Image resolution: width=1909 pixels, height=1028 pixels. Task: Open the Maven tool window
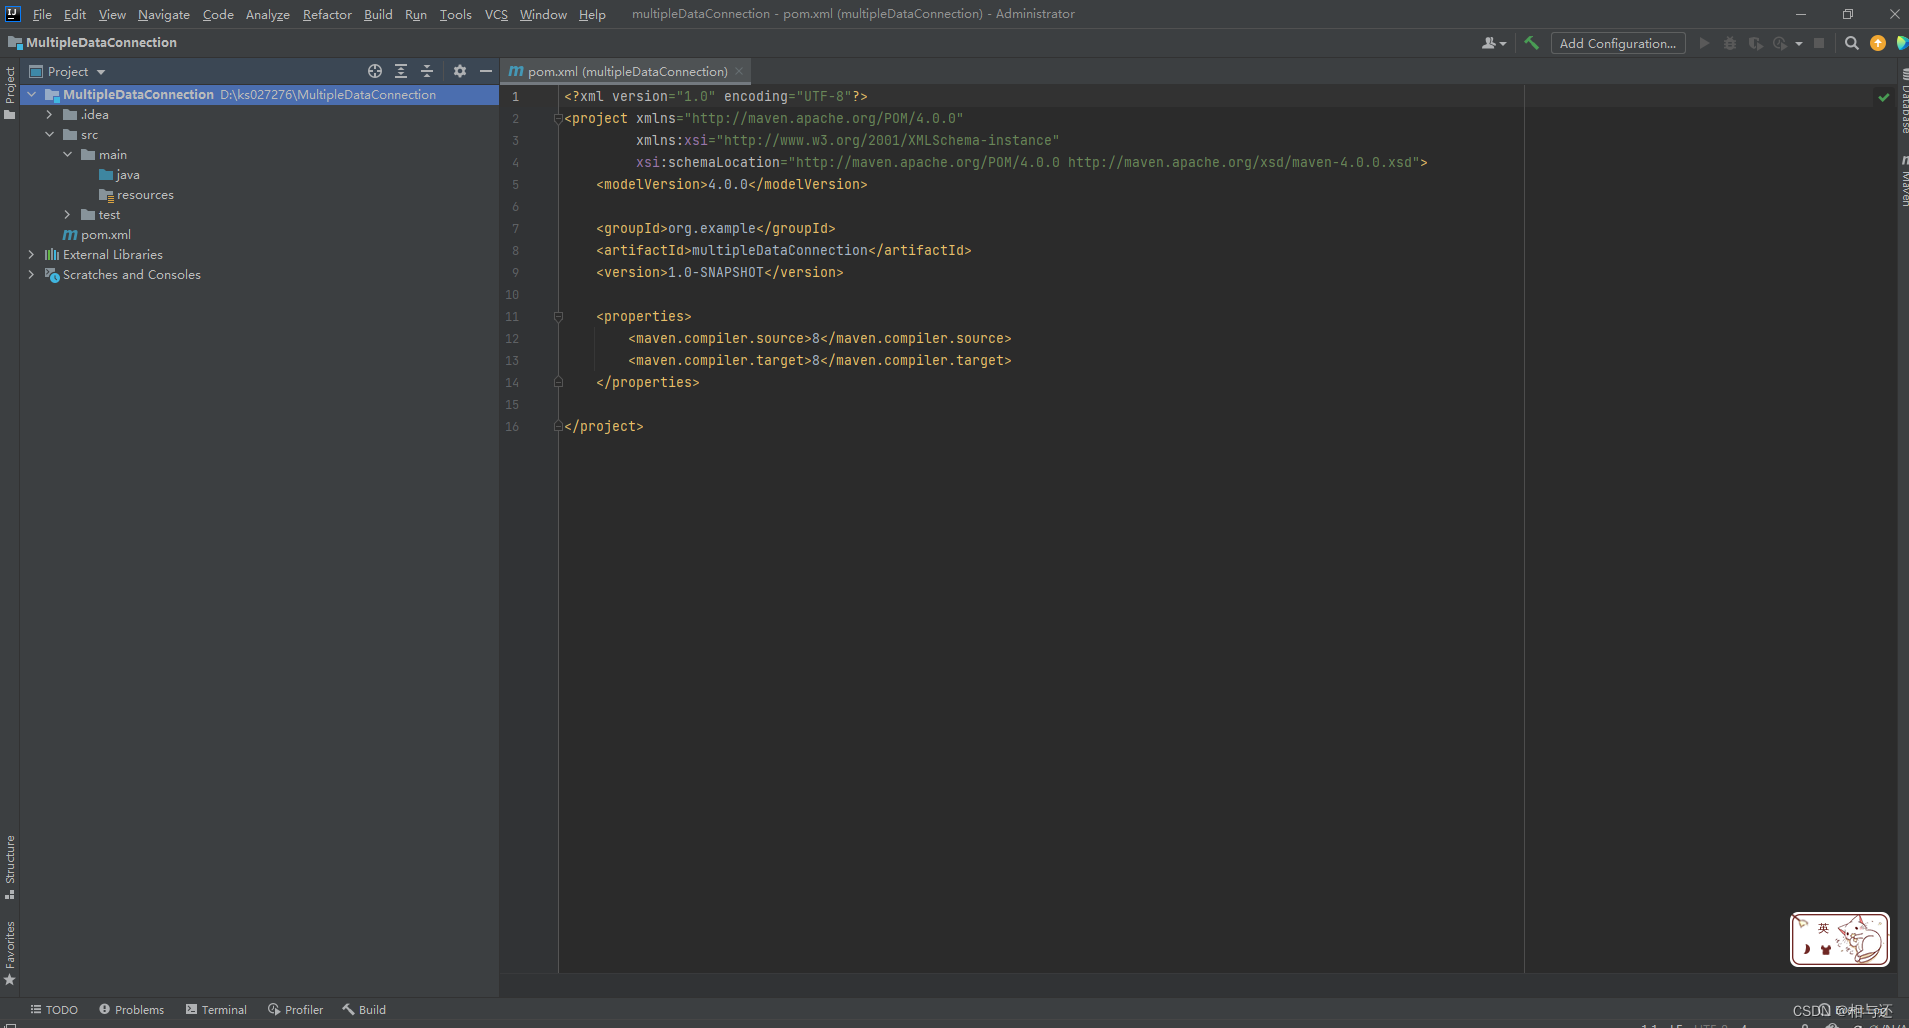point(1903,181)
